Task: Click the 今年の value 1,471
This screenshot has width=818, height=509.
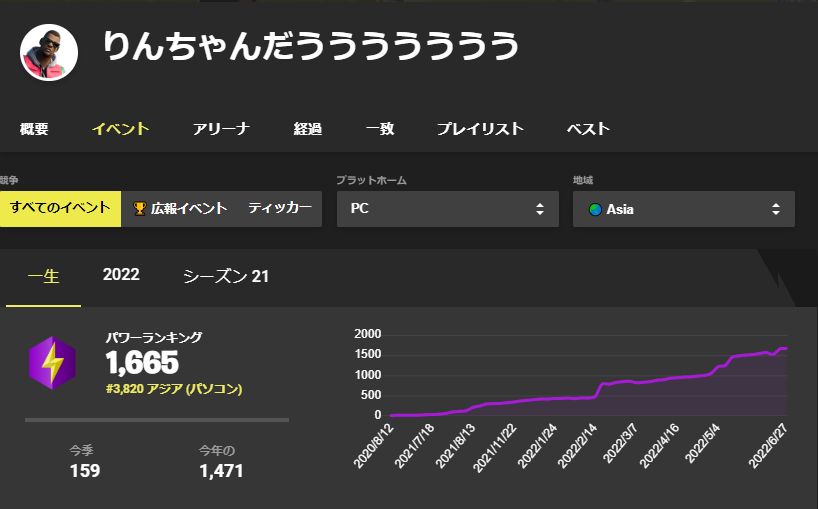Action: pos(221,471)
